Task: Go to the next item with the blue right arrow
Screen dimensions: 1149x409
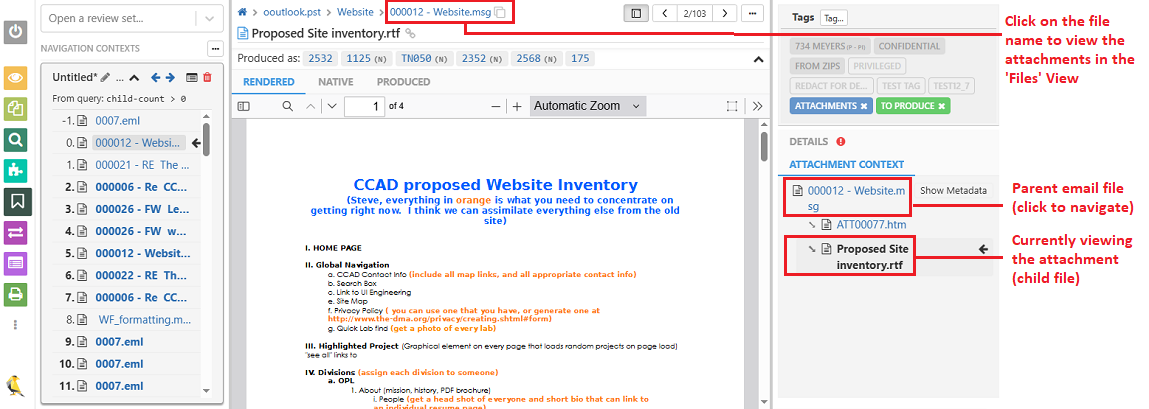Action: coord(170,77)
